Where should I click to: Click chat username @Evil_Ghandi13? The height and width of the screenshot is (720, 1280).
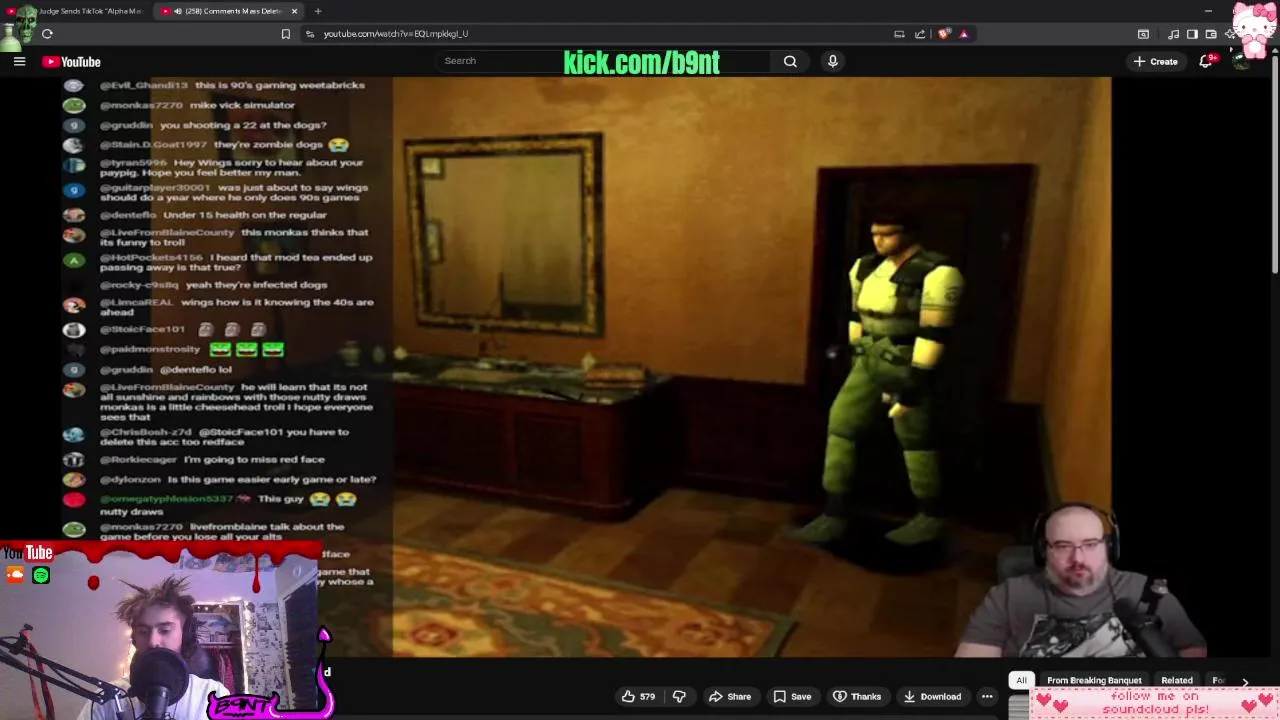pos(143,85)
